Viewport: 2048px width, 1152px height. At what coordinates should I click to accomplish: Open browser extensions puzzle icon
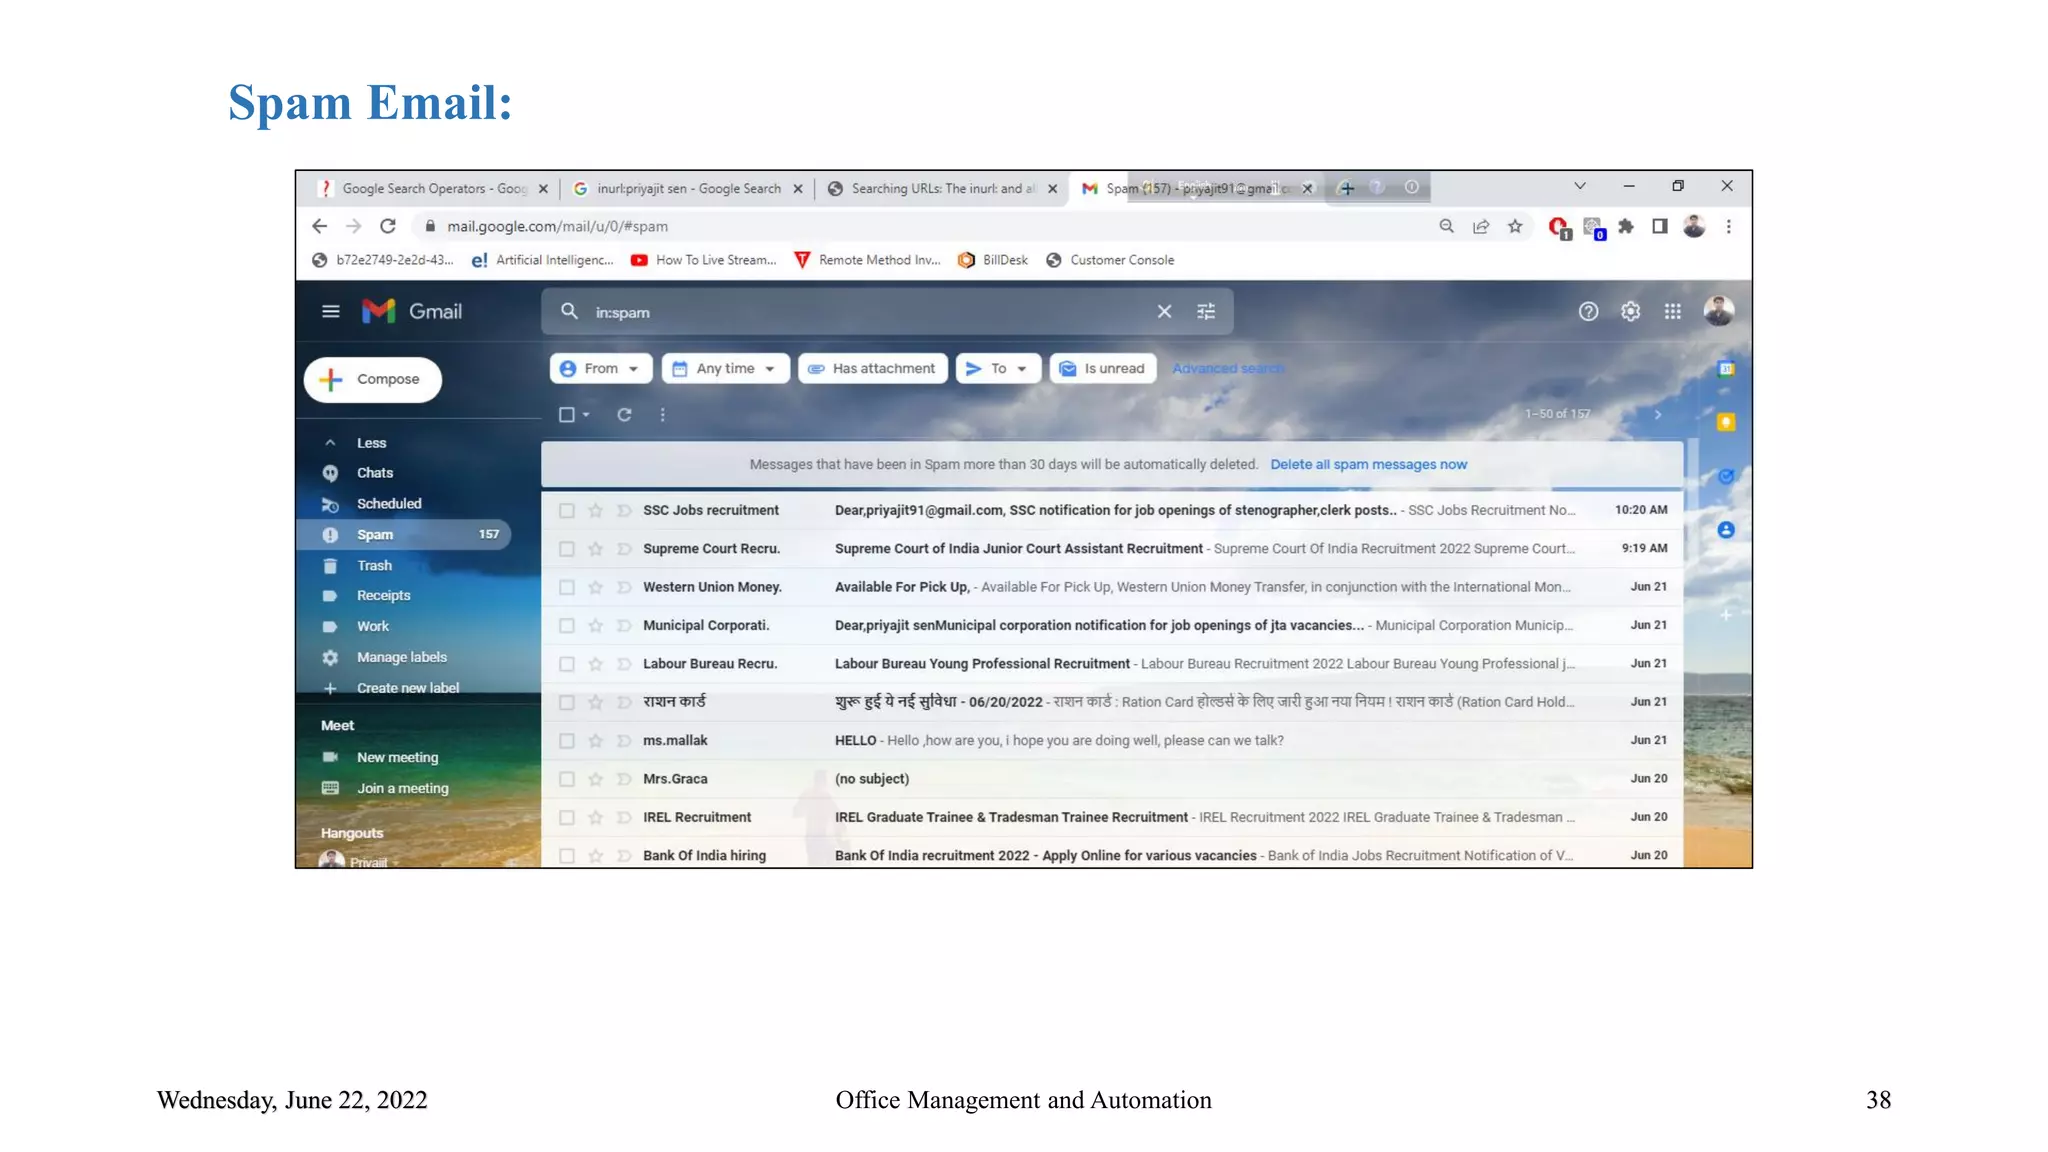[1626, 226]
